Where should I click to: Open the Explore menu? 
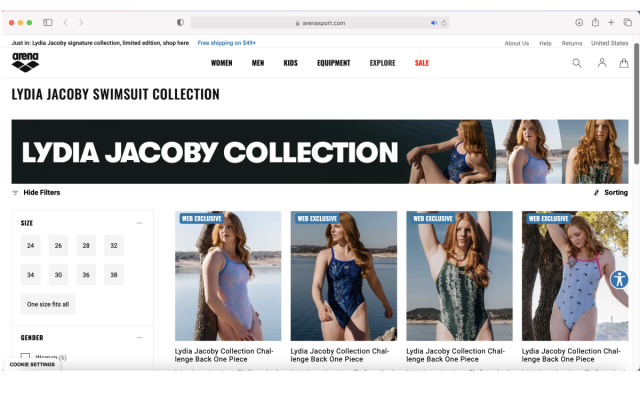(x=382, y=63)
